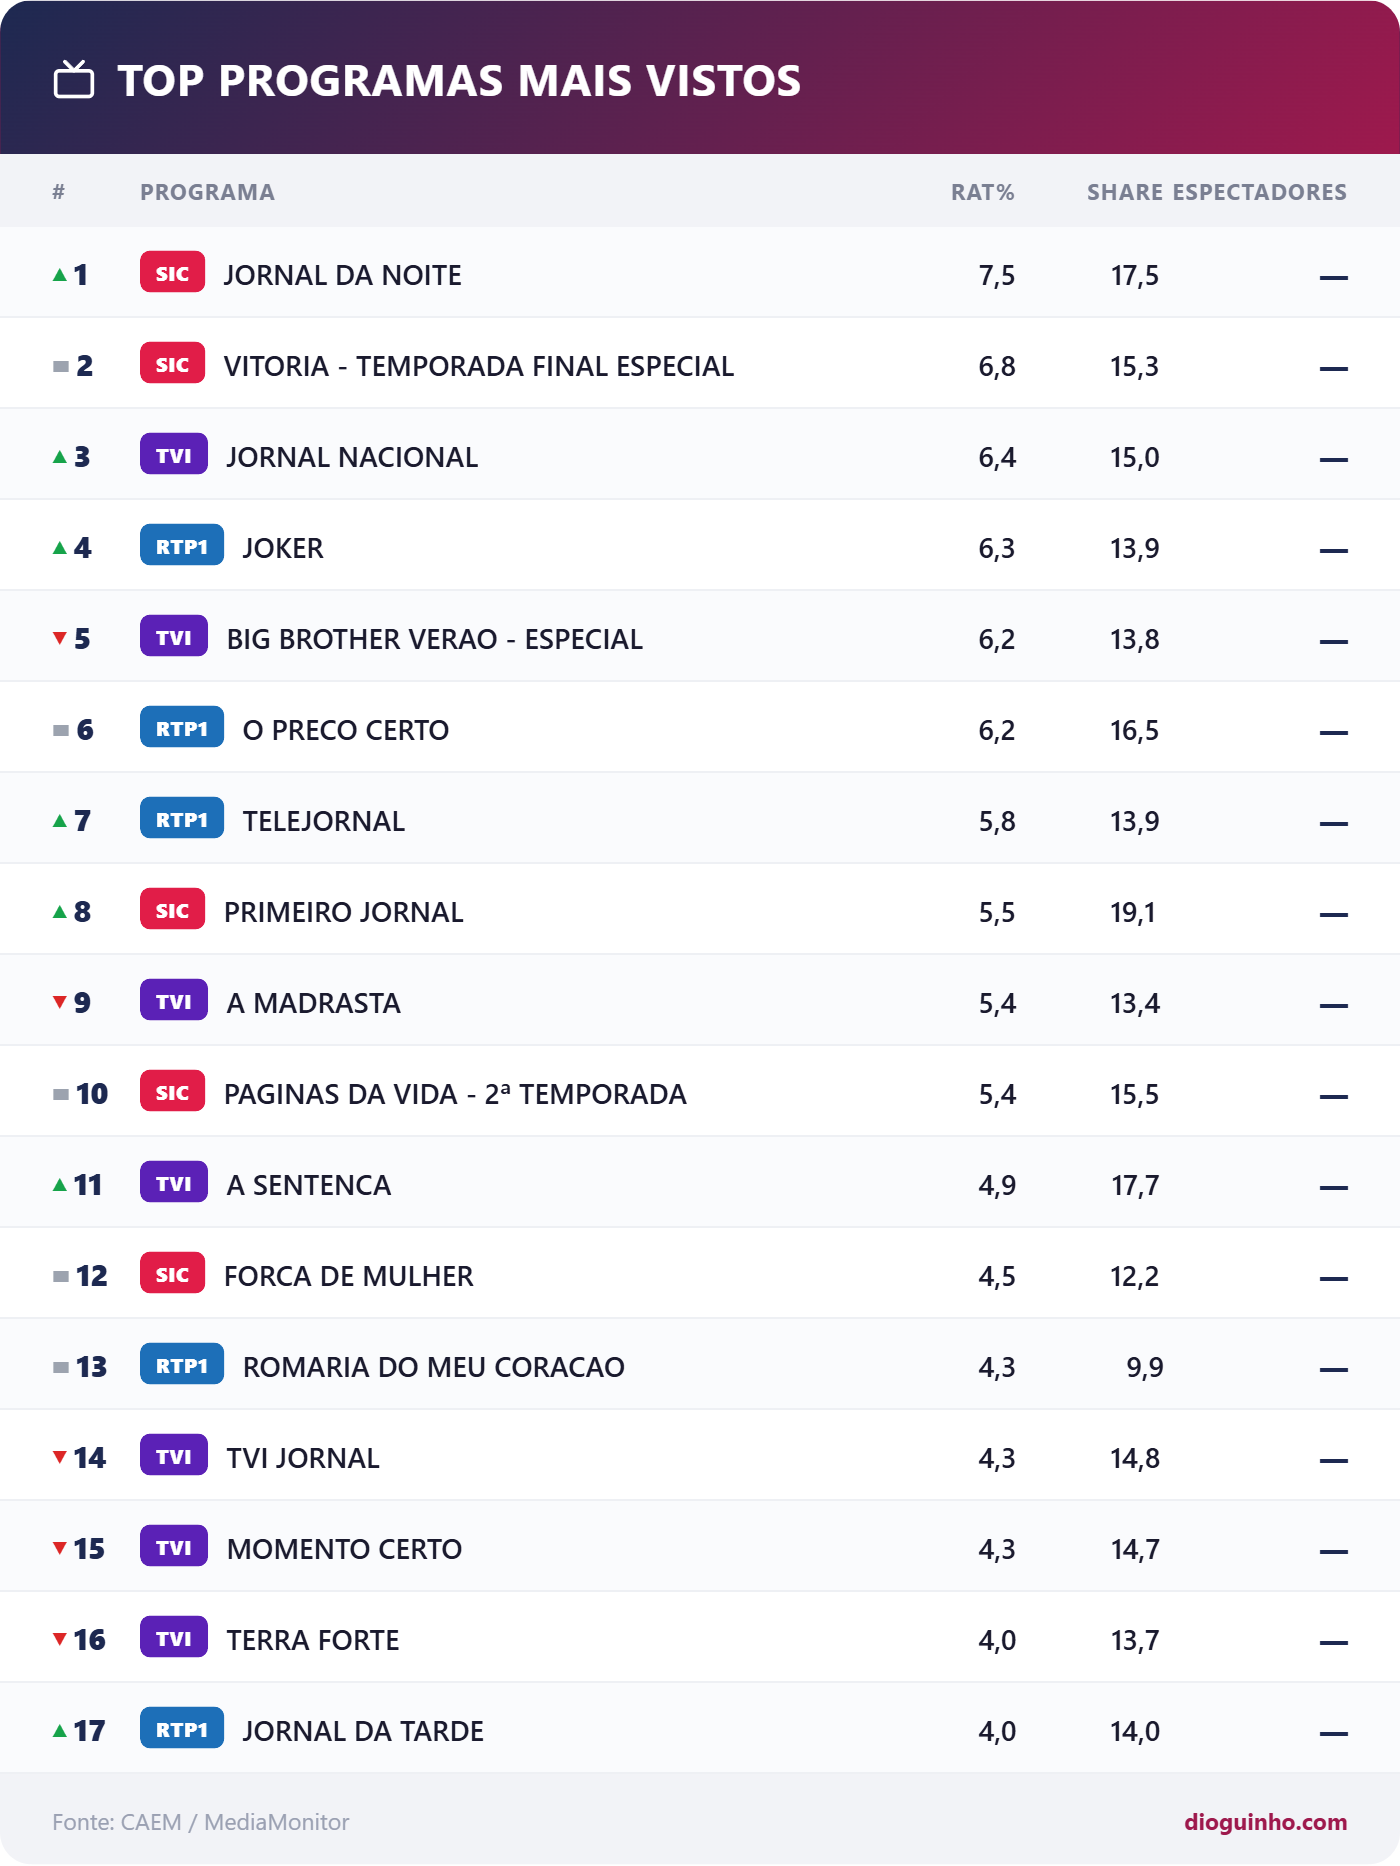This screenshot has width=1400, height=1866.
Task: Click the red down arrow at rank 5
Action: tap(60, 638)
